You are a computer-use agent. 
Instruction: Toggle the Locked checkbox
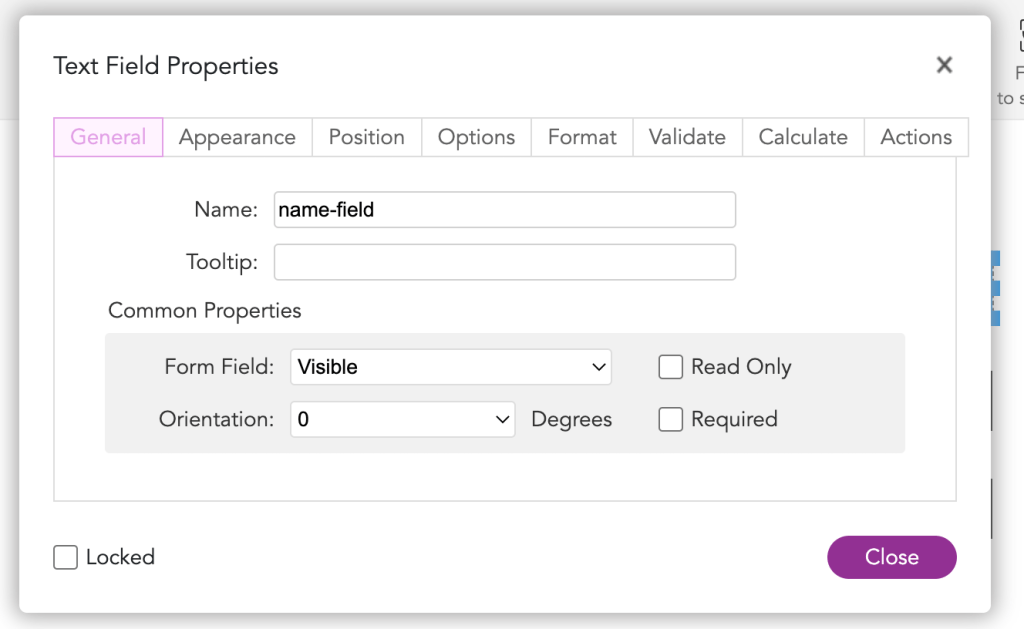[65, 557]
